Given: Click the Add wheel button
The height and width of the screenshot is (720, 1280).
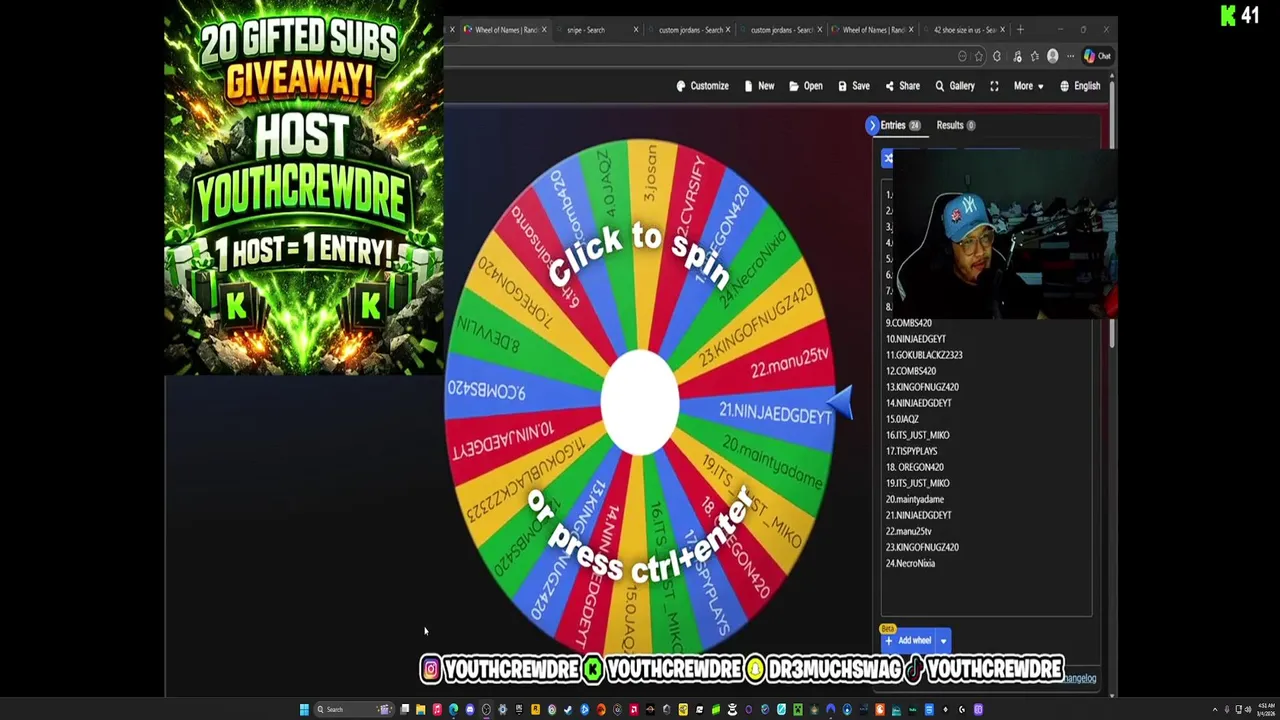Looking at the screenshot, I should coord(908,641).
